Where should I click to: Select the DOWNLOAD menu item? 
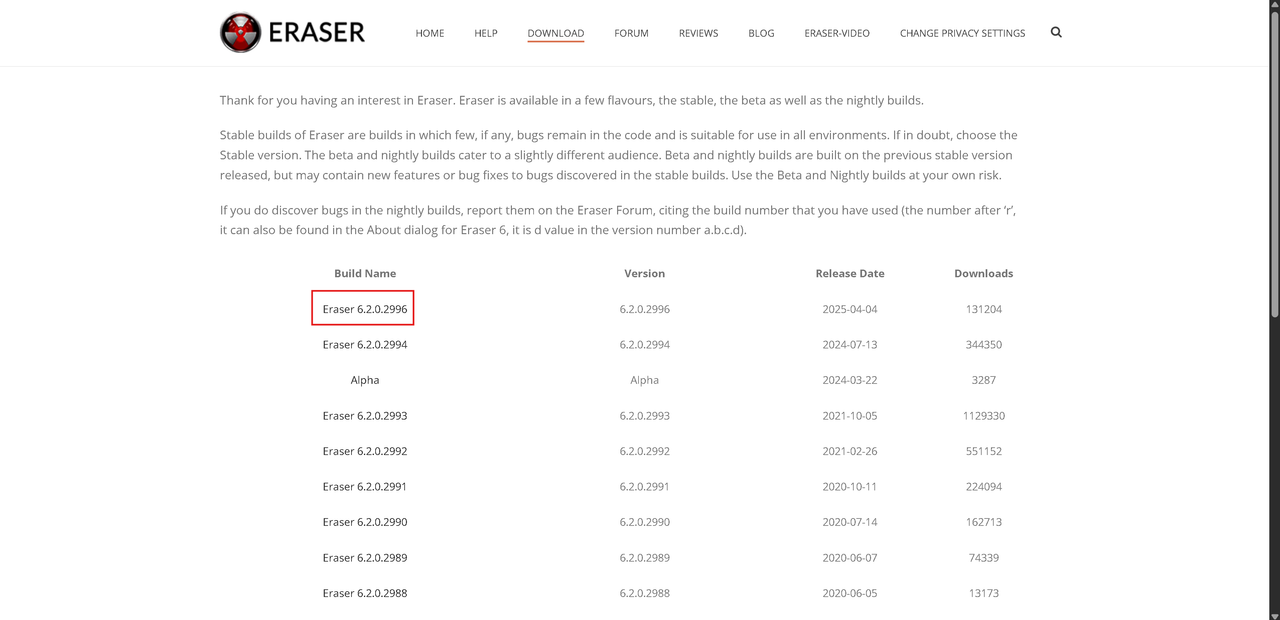pyautogui.click(x=556, y=33)
